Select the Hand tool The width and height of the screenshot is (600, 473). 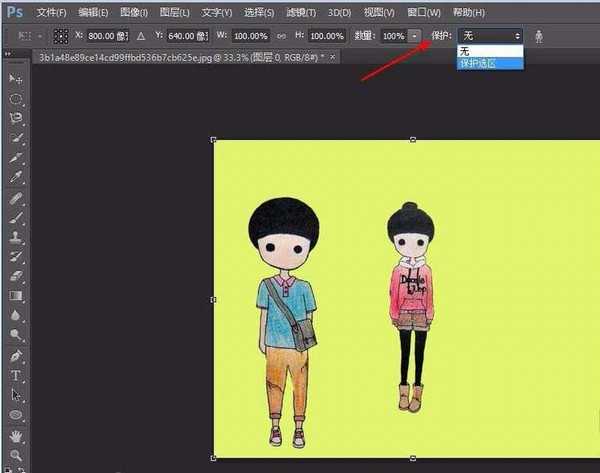[16, 436]
